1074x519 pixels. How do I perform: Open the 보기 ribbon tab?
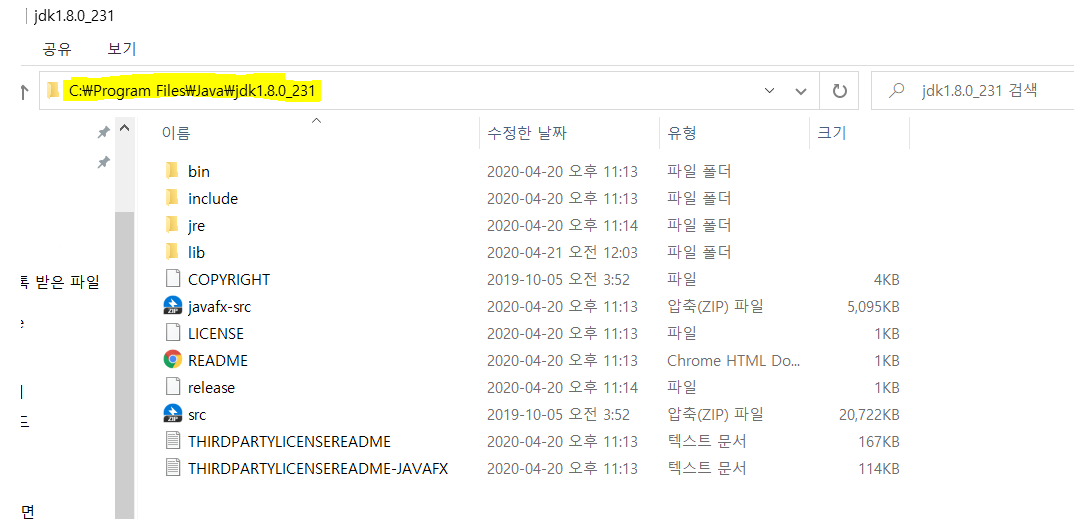click(x=122, y=49)
